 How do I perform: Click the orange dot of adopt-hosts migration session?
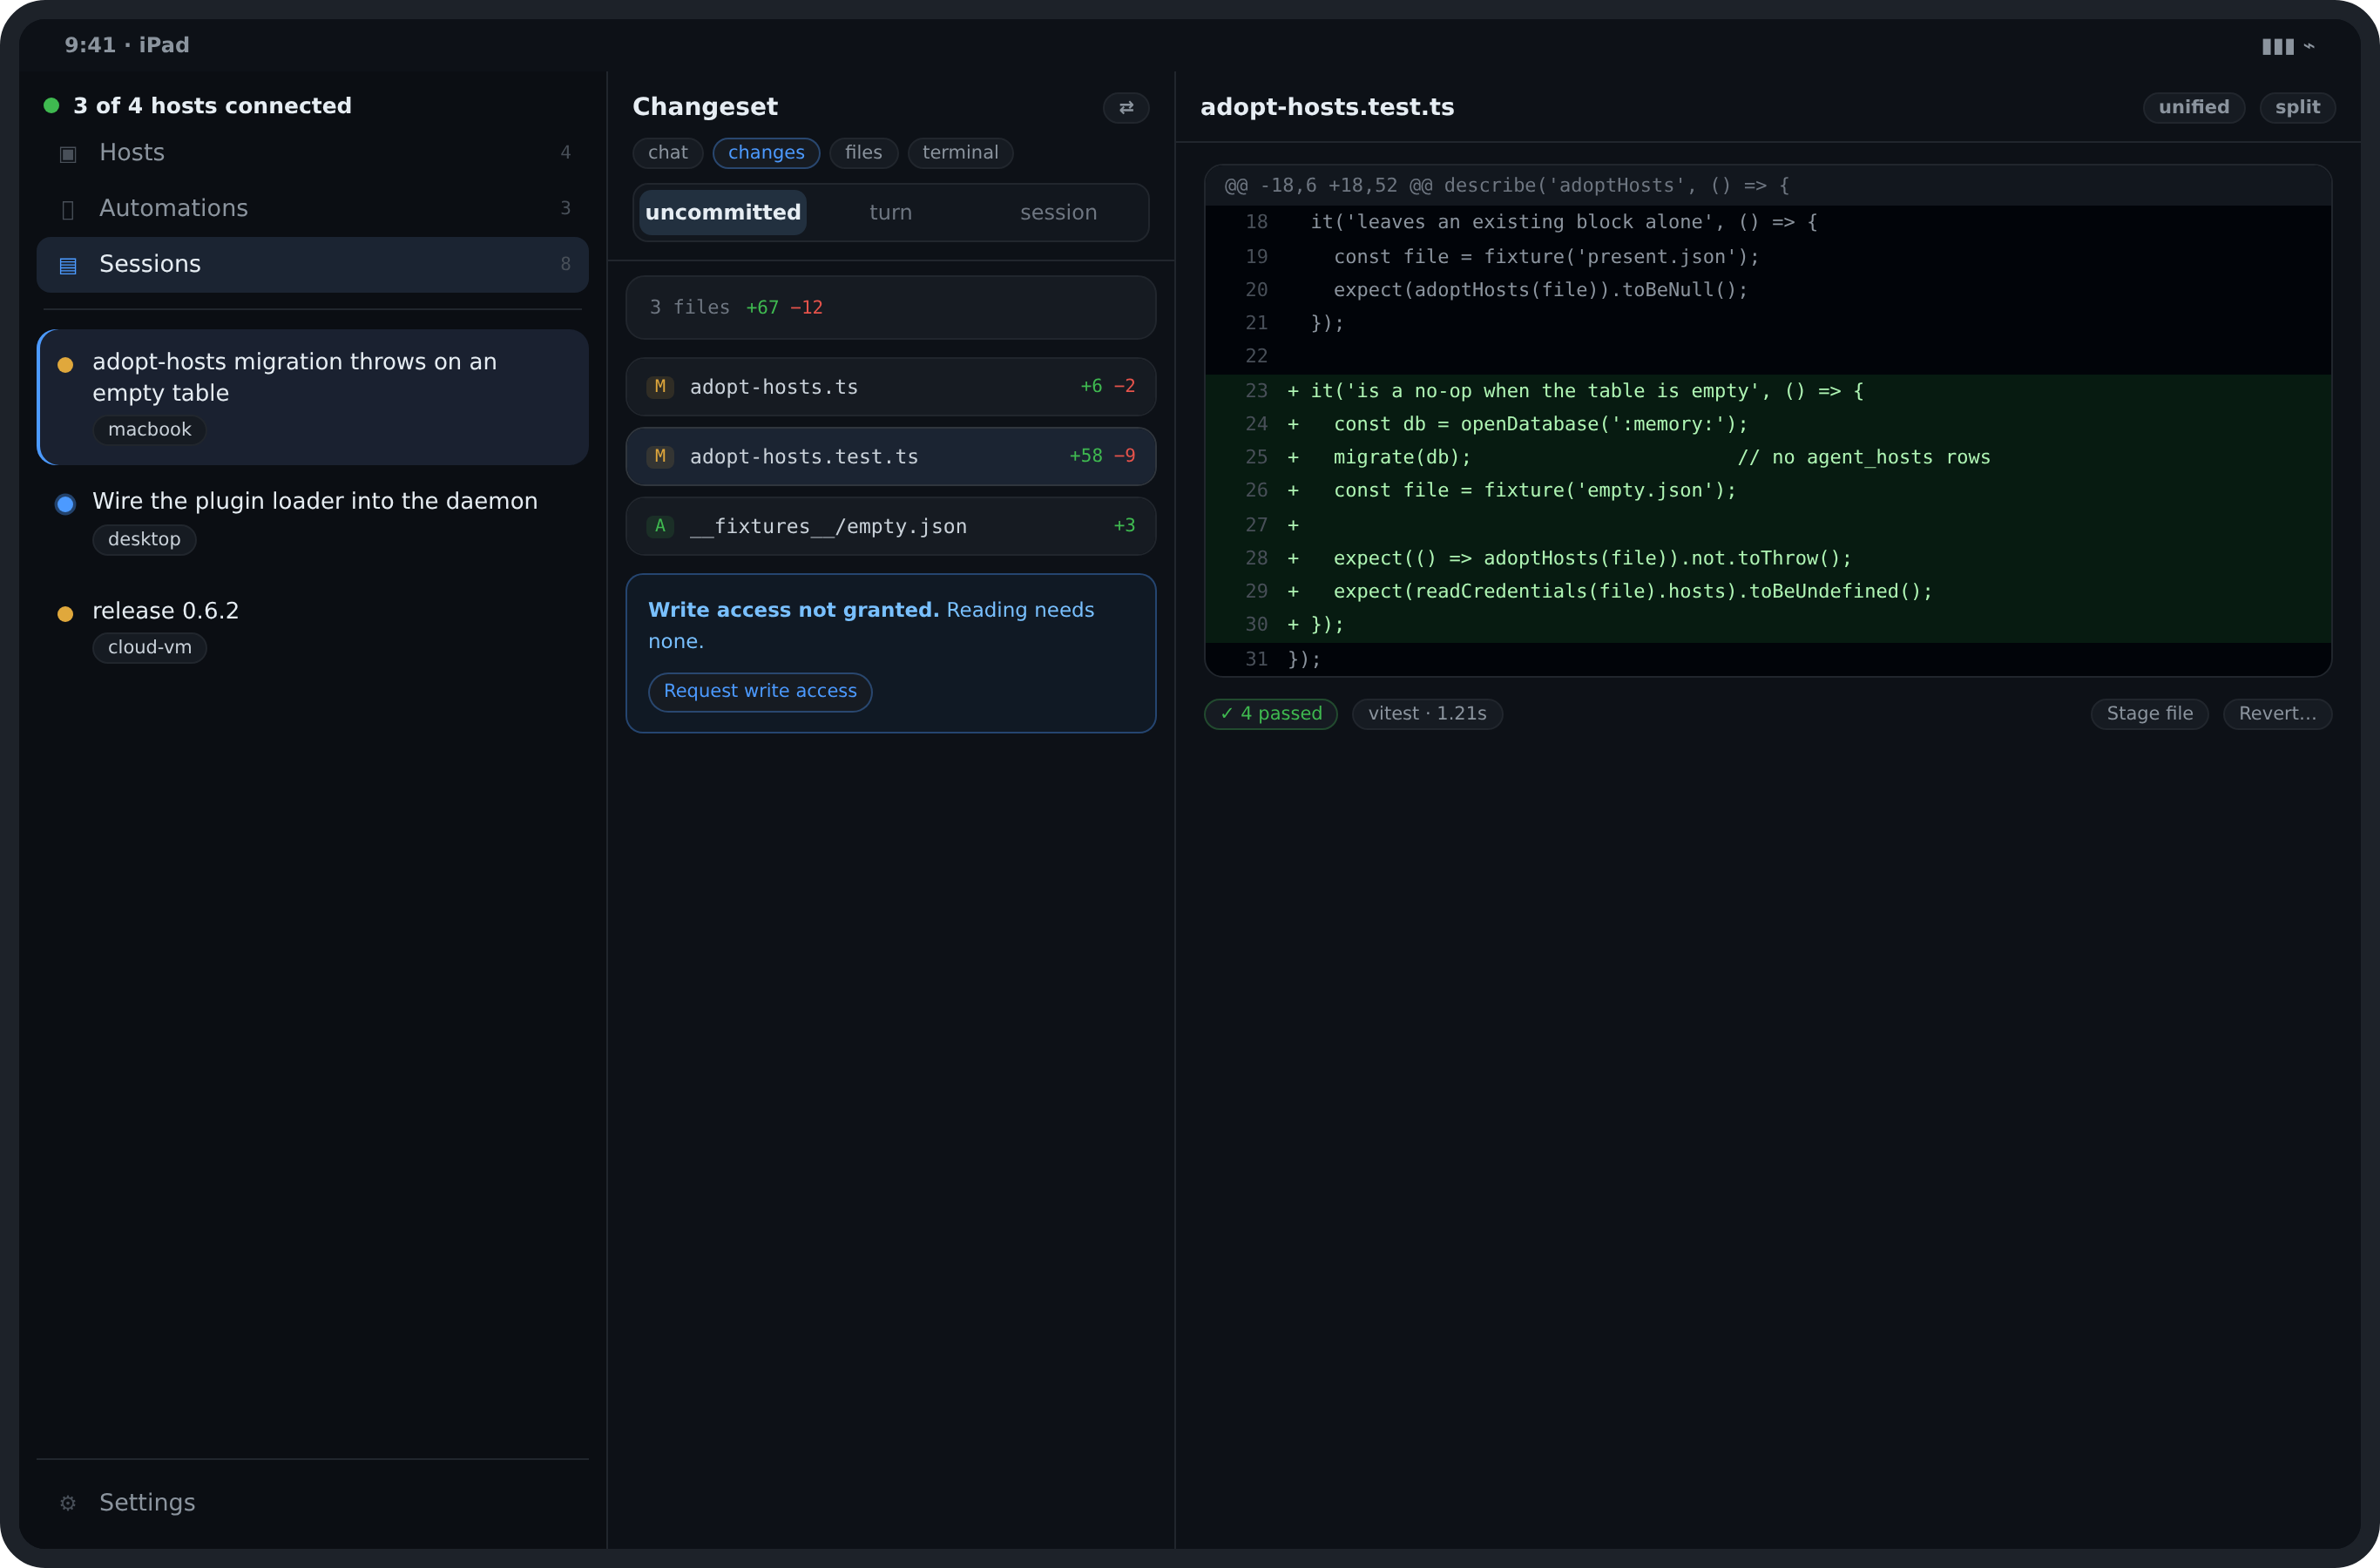[65, 365]
